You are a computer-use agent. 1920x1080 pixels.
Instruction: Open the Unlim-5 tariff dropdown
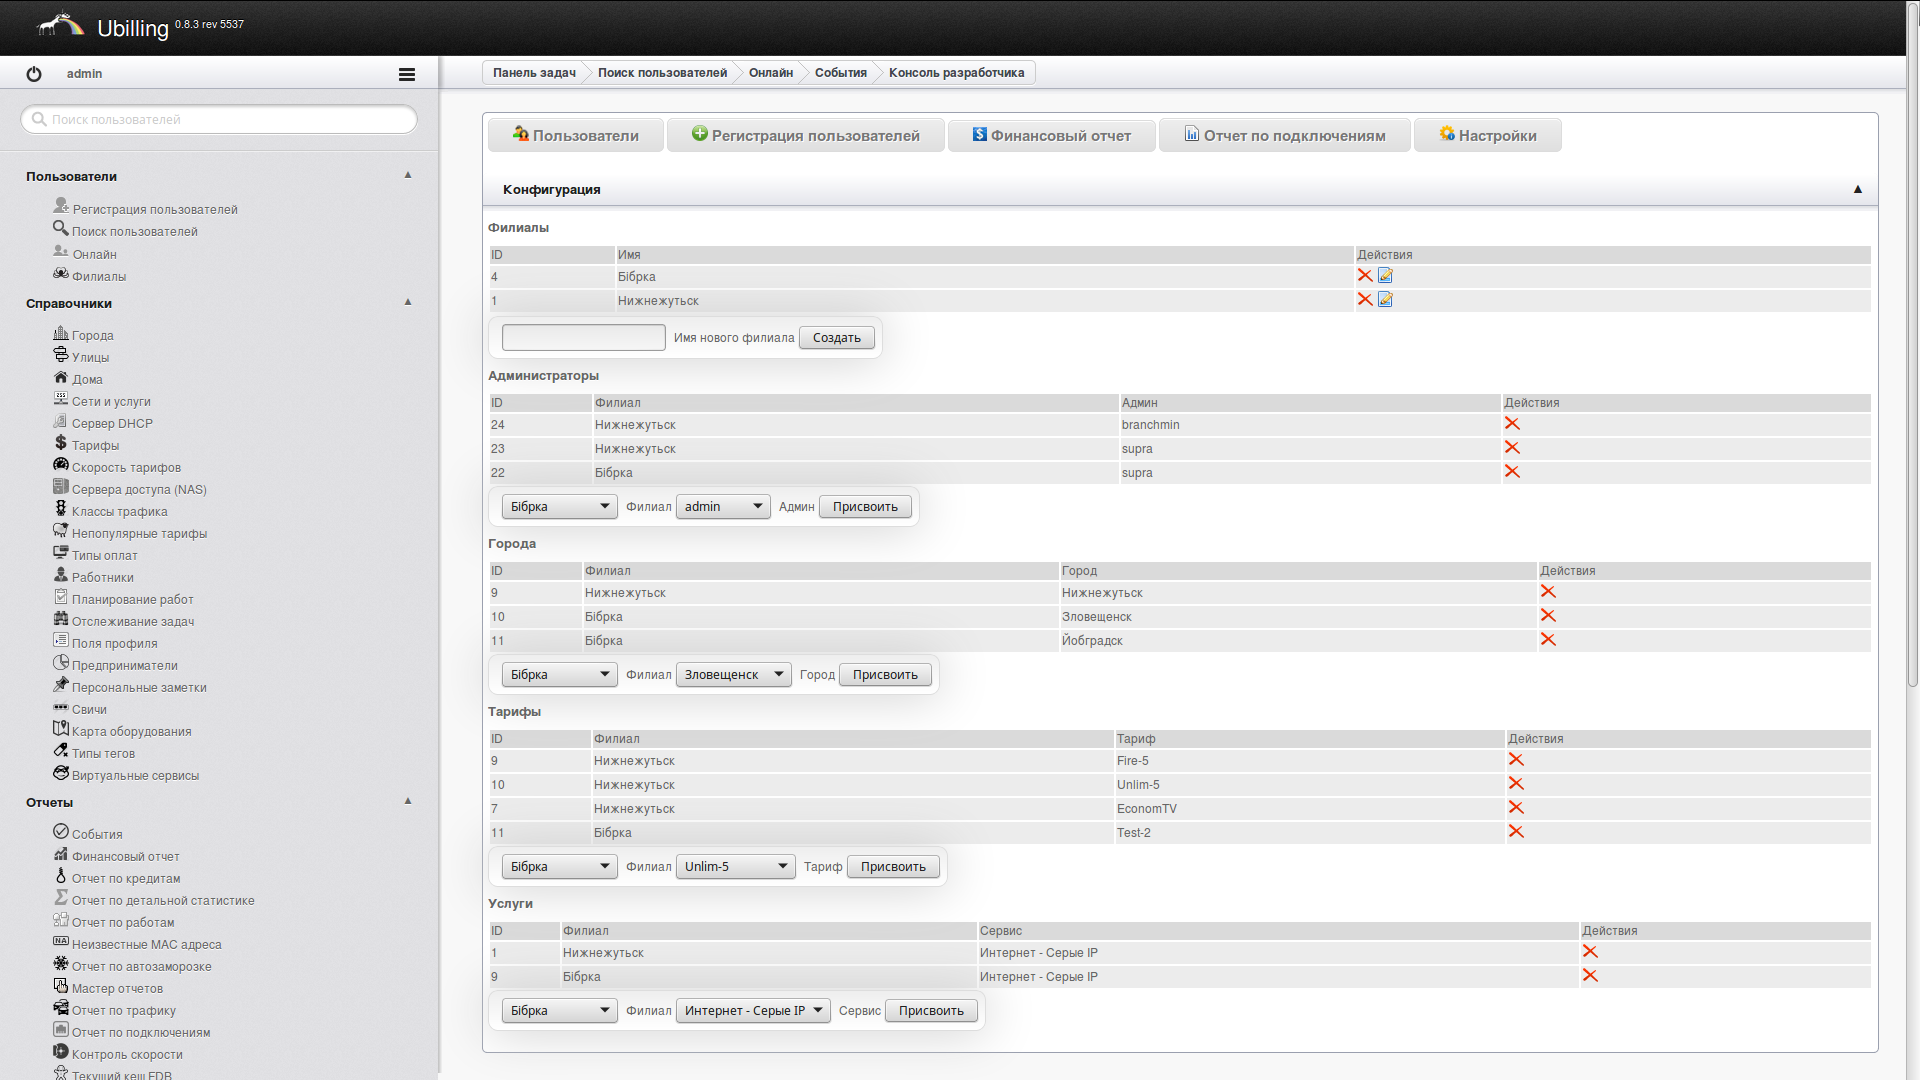[x=735, y=867]
